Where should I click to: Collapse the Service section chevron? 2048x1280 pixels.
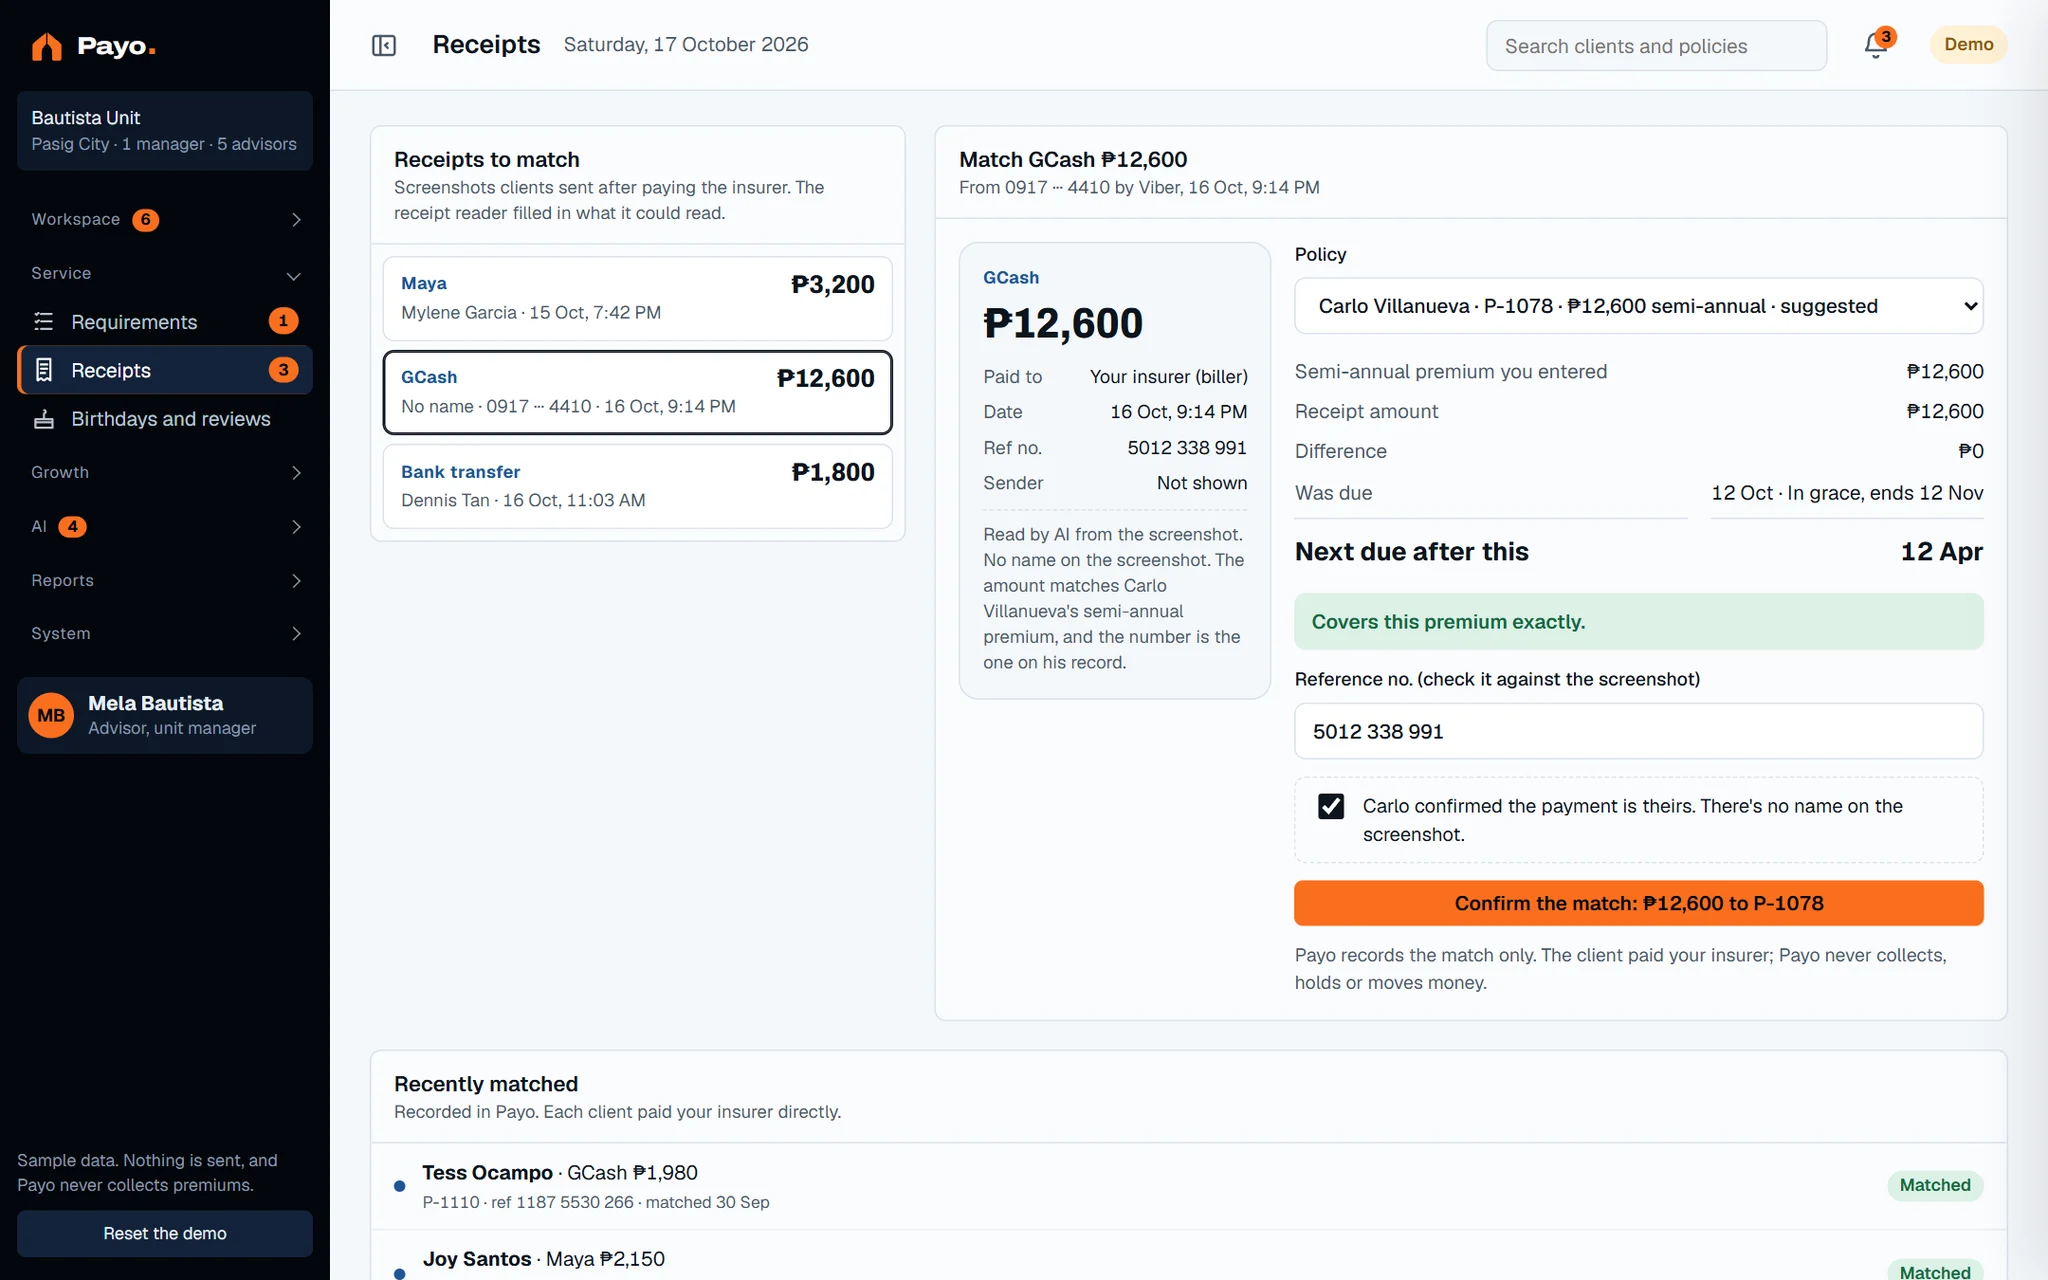294,275
